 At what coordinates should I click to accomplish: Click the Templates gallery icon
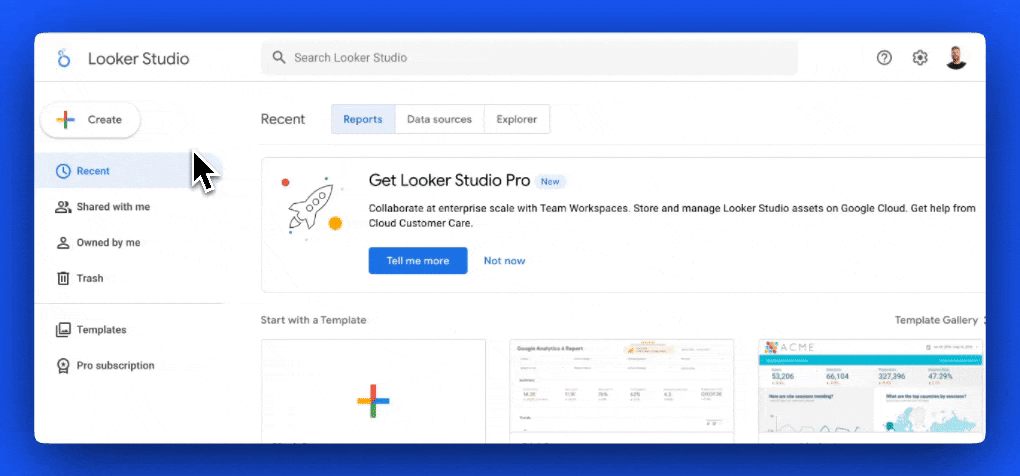click(63, 330)
